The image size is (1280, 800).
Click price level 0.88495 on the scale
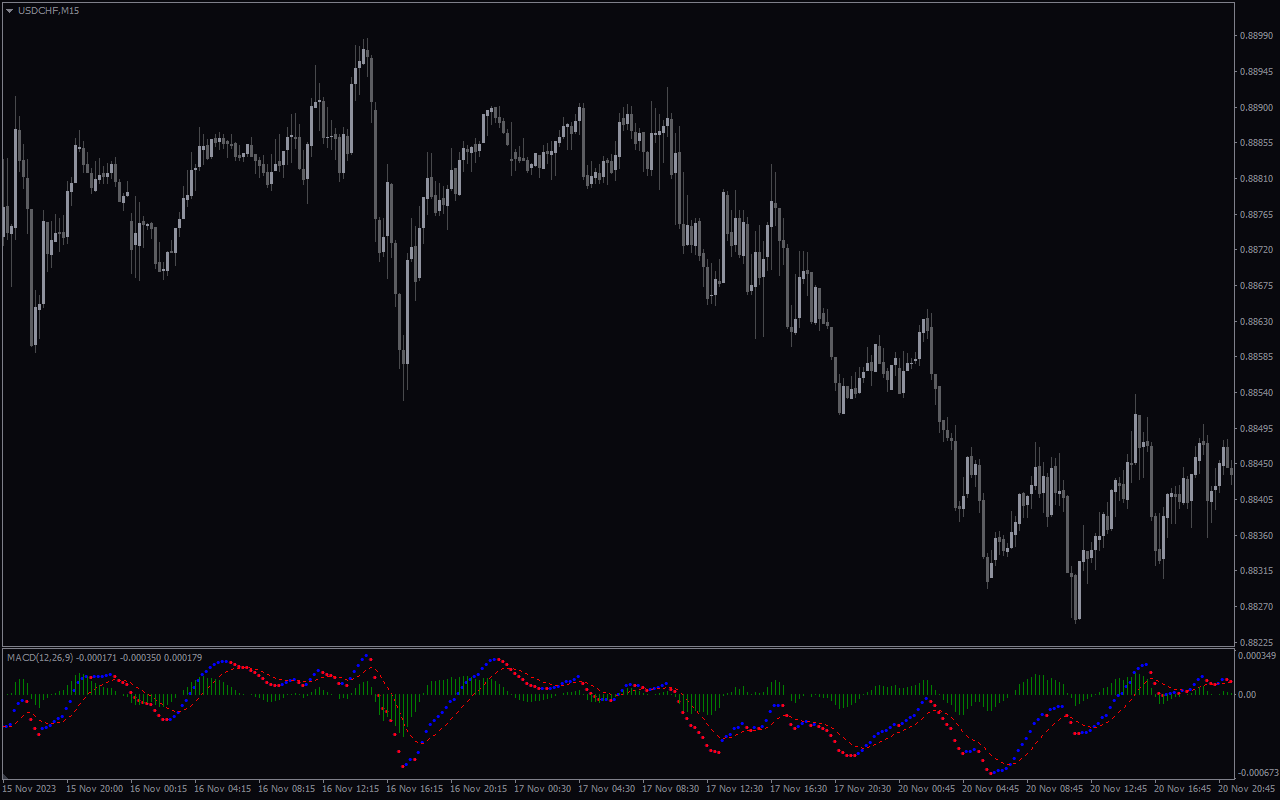[x=1257, y=429]
